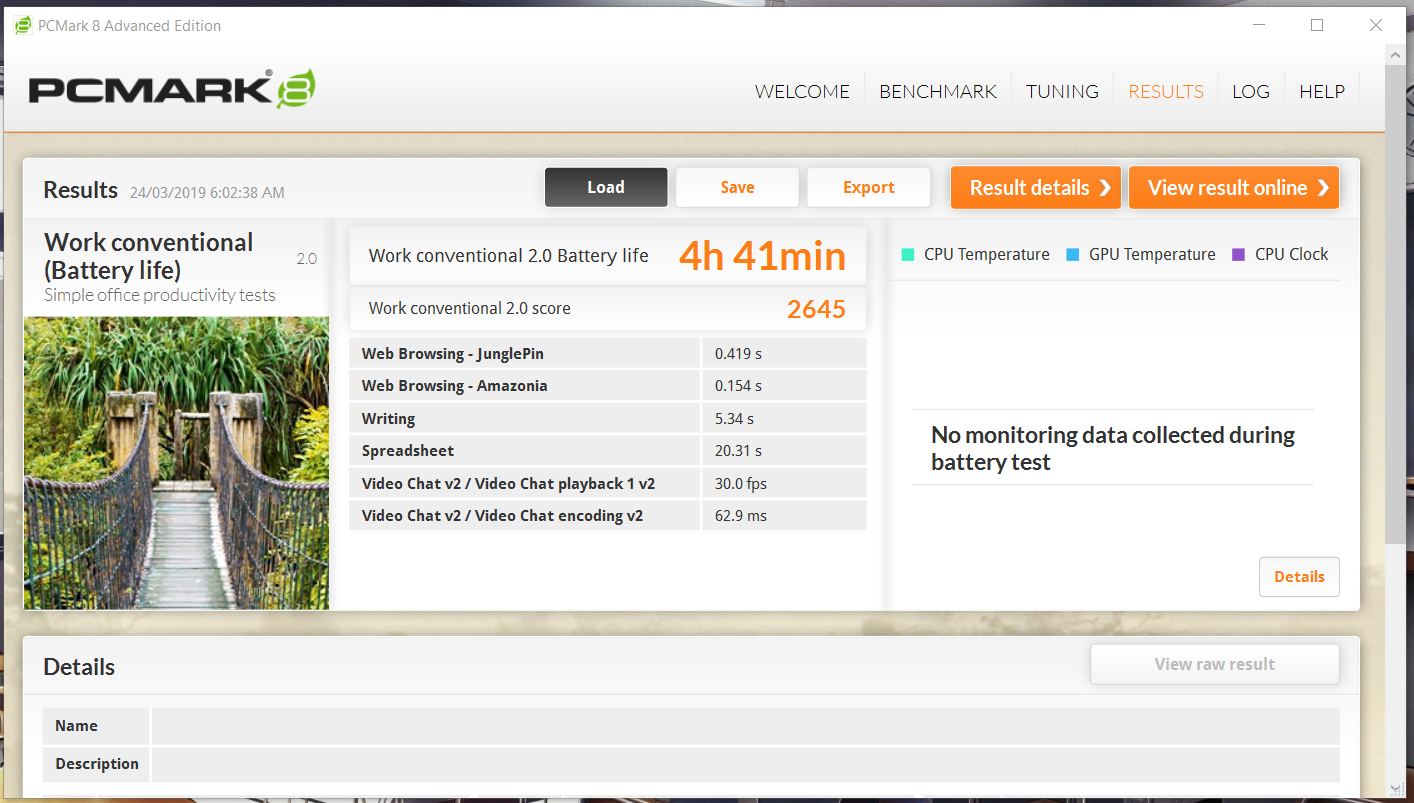This screenshot has height=803, width=1414.
Task: Select the RESULTS tab
Action: coord(1166,91)
